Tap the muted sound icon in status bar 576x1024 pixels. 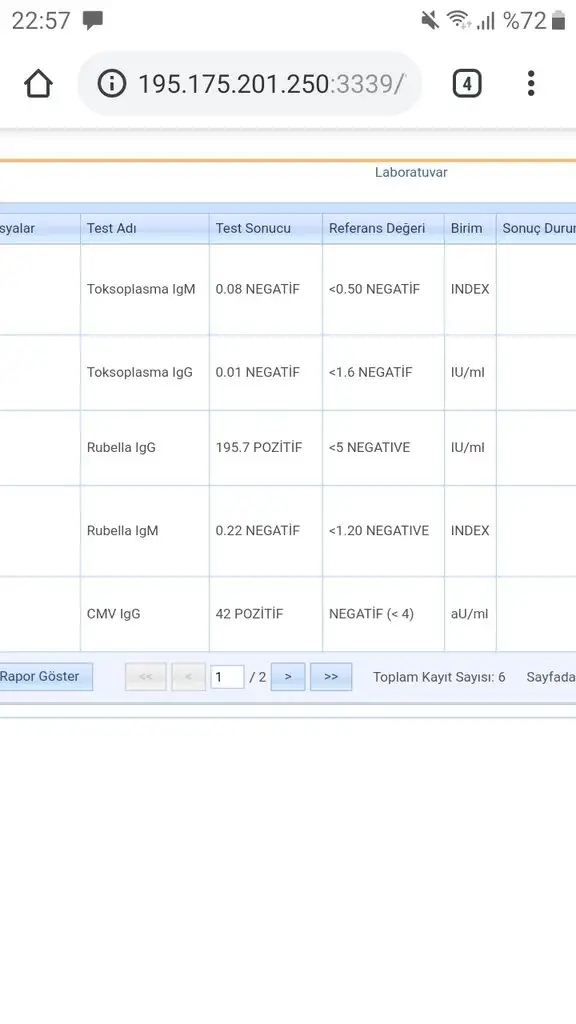(430, 20)
